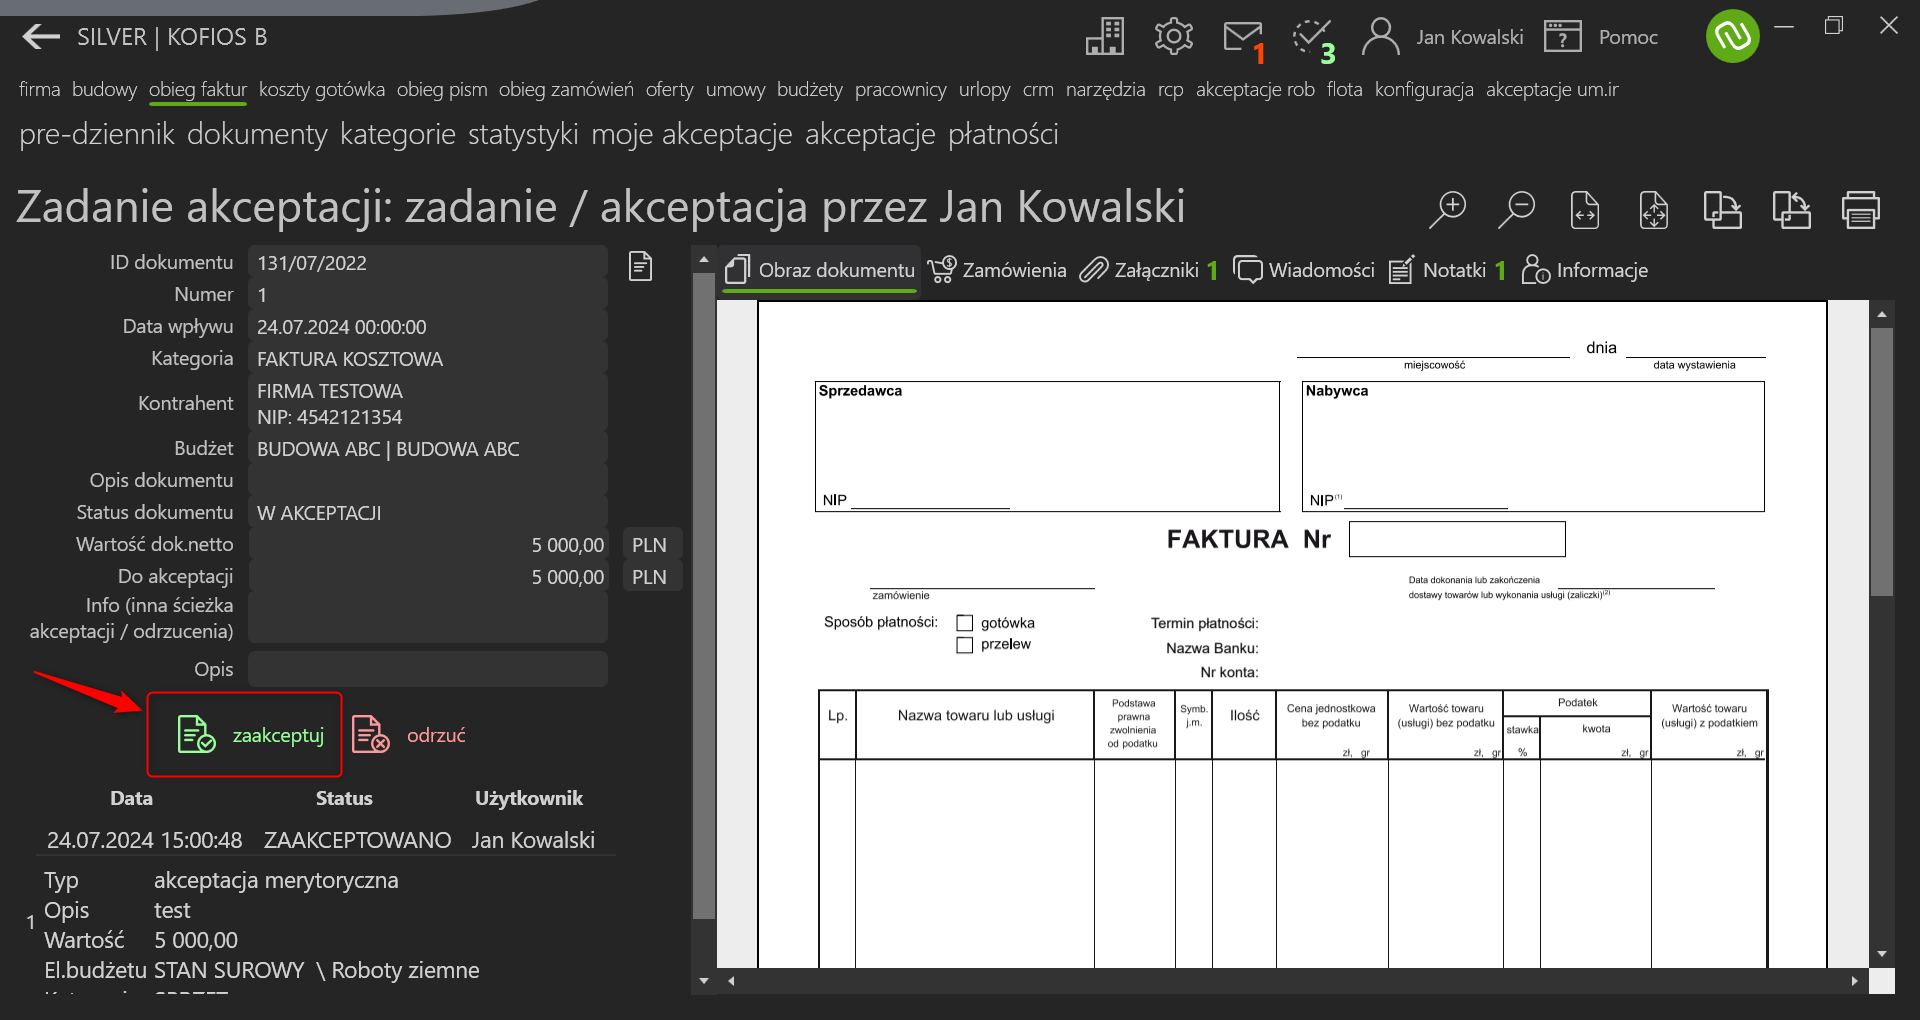Go to statystyki section
The width and height of the screenshot is (1920, 1020).
click(523, 134)
